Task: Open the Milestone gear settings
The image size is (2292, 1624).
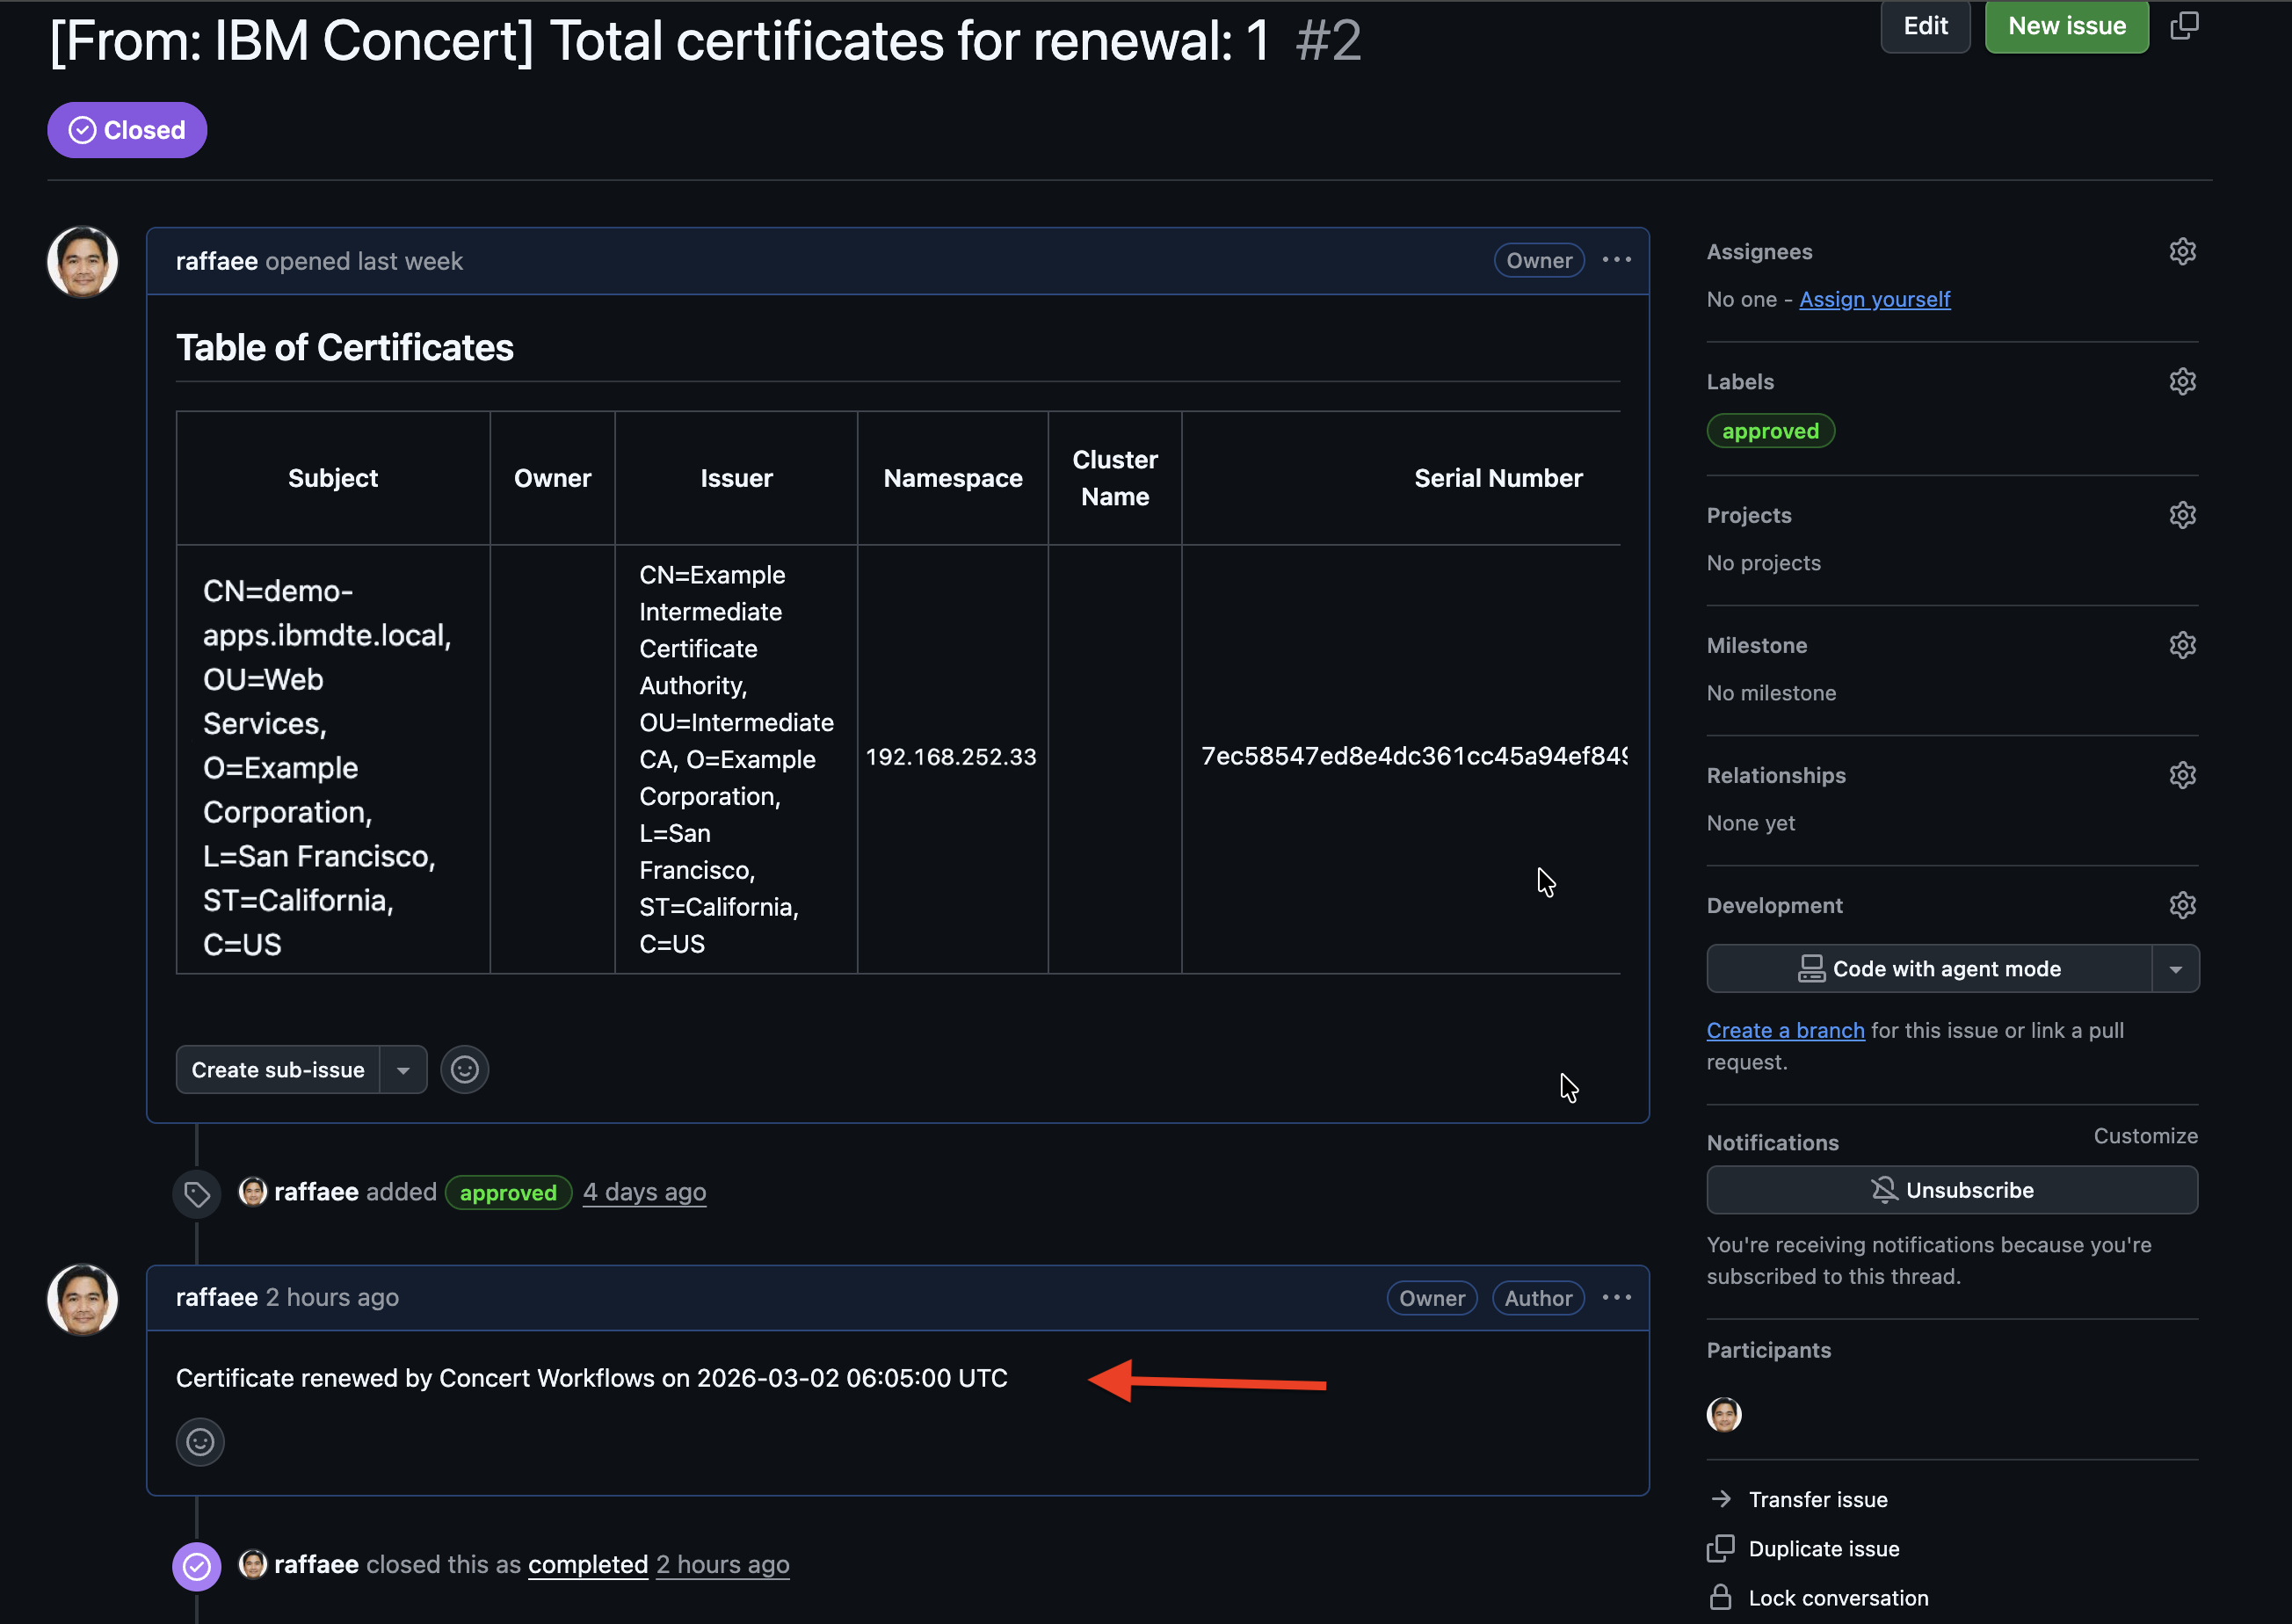Action: [2182, 645]
